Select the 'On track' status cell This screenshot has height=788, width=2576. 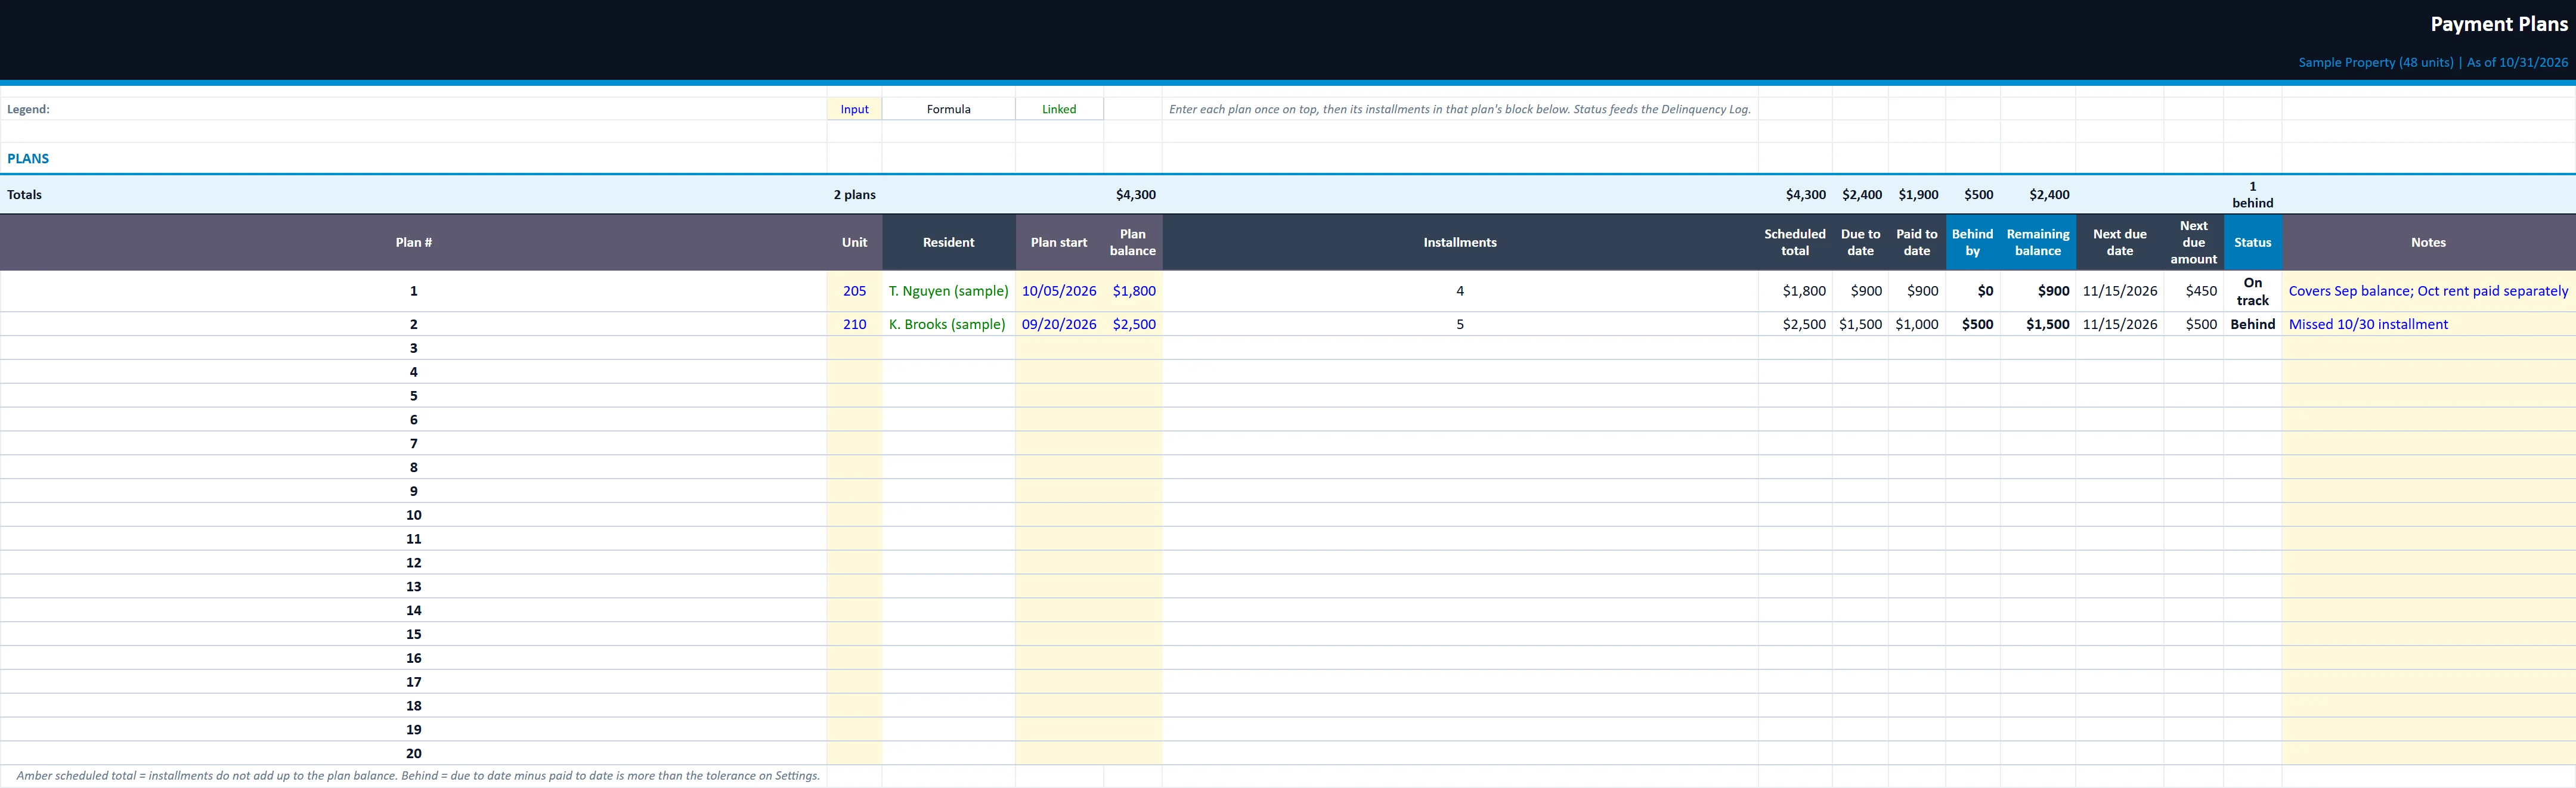point(2252,291)
